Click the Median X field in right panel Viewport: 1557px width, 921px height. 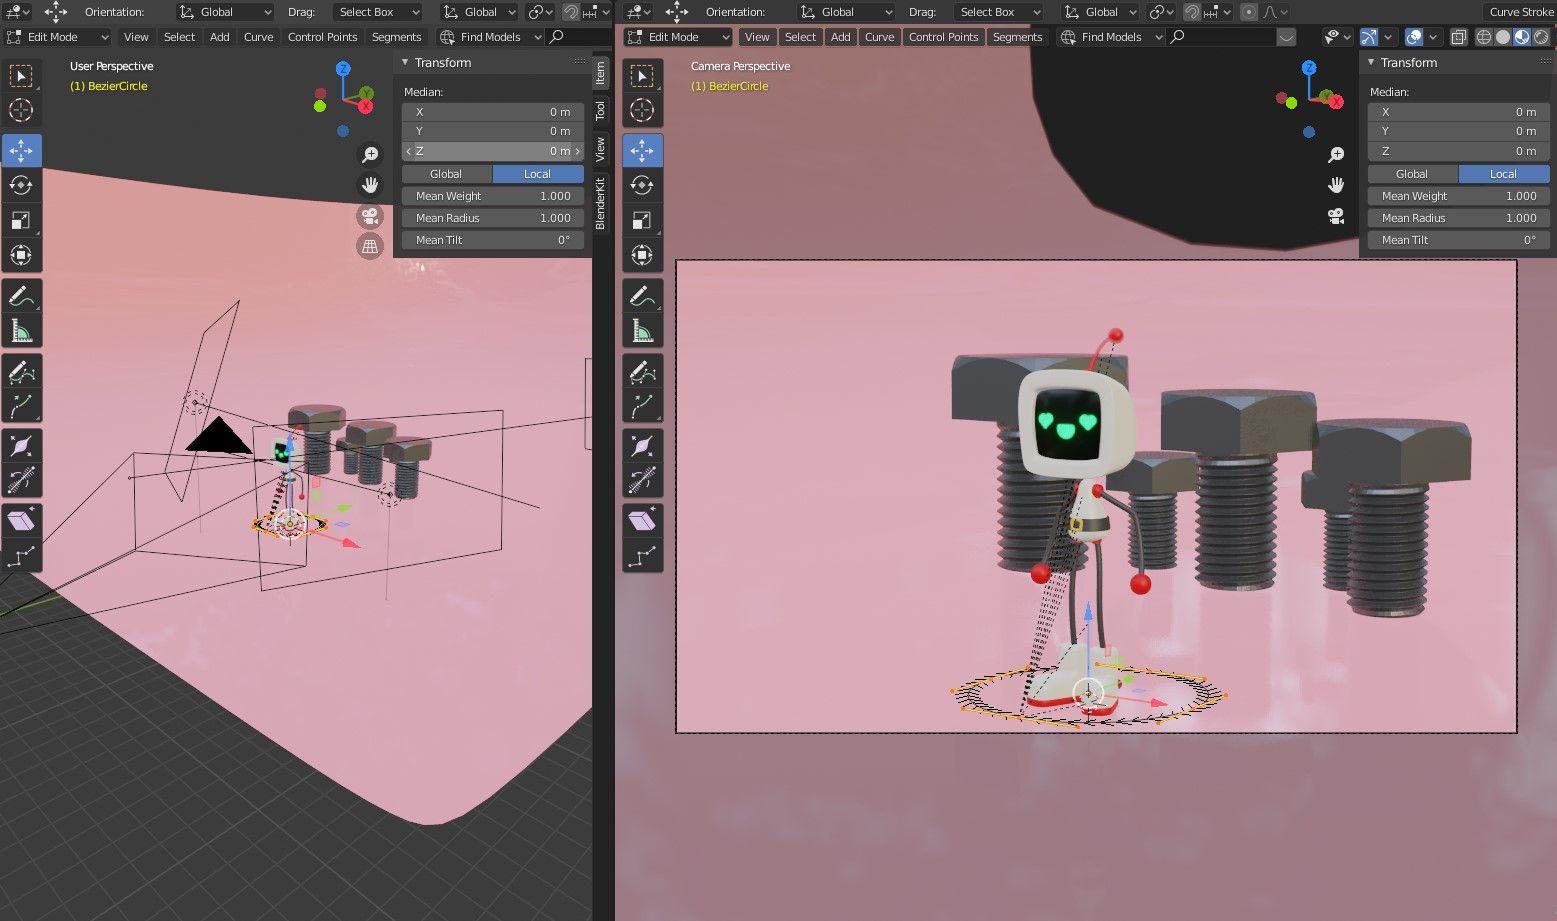[x=1459, y=112]
